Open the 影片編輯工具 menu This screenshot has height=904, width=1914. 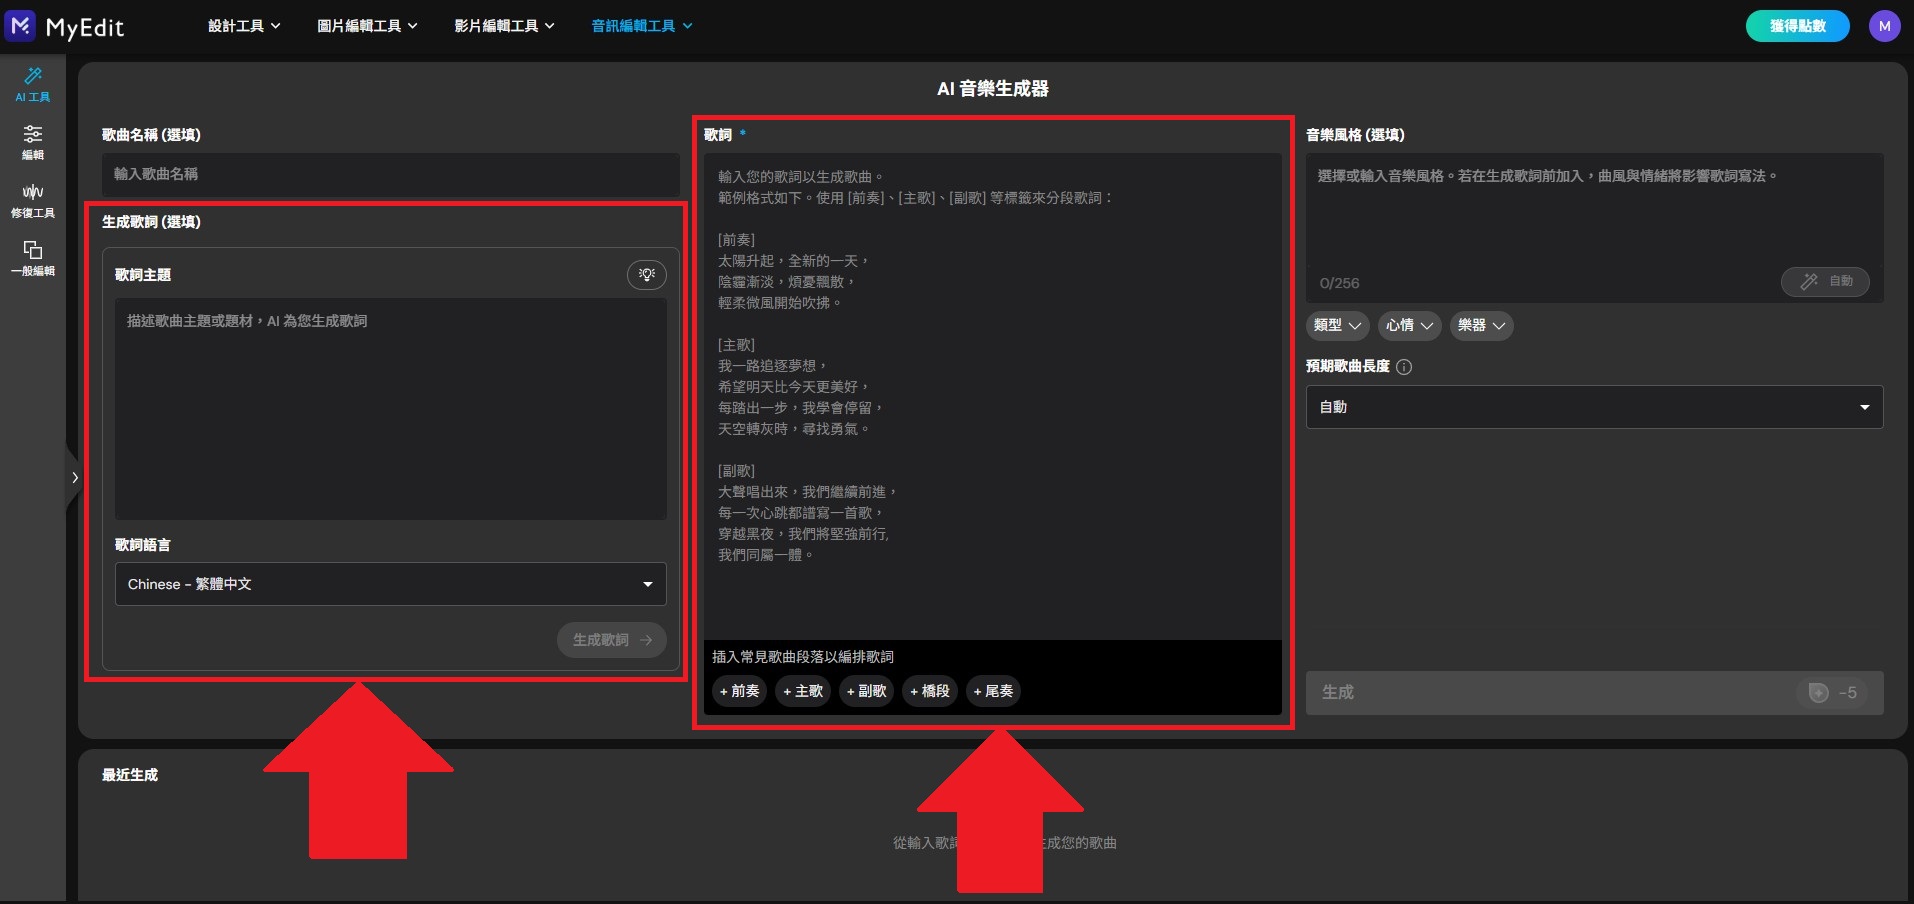tap(503, 25)
